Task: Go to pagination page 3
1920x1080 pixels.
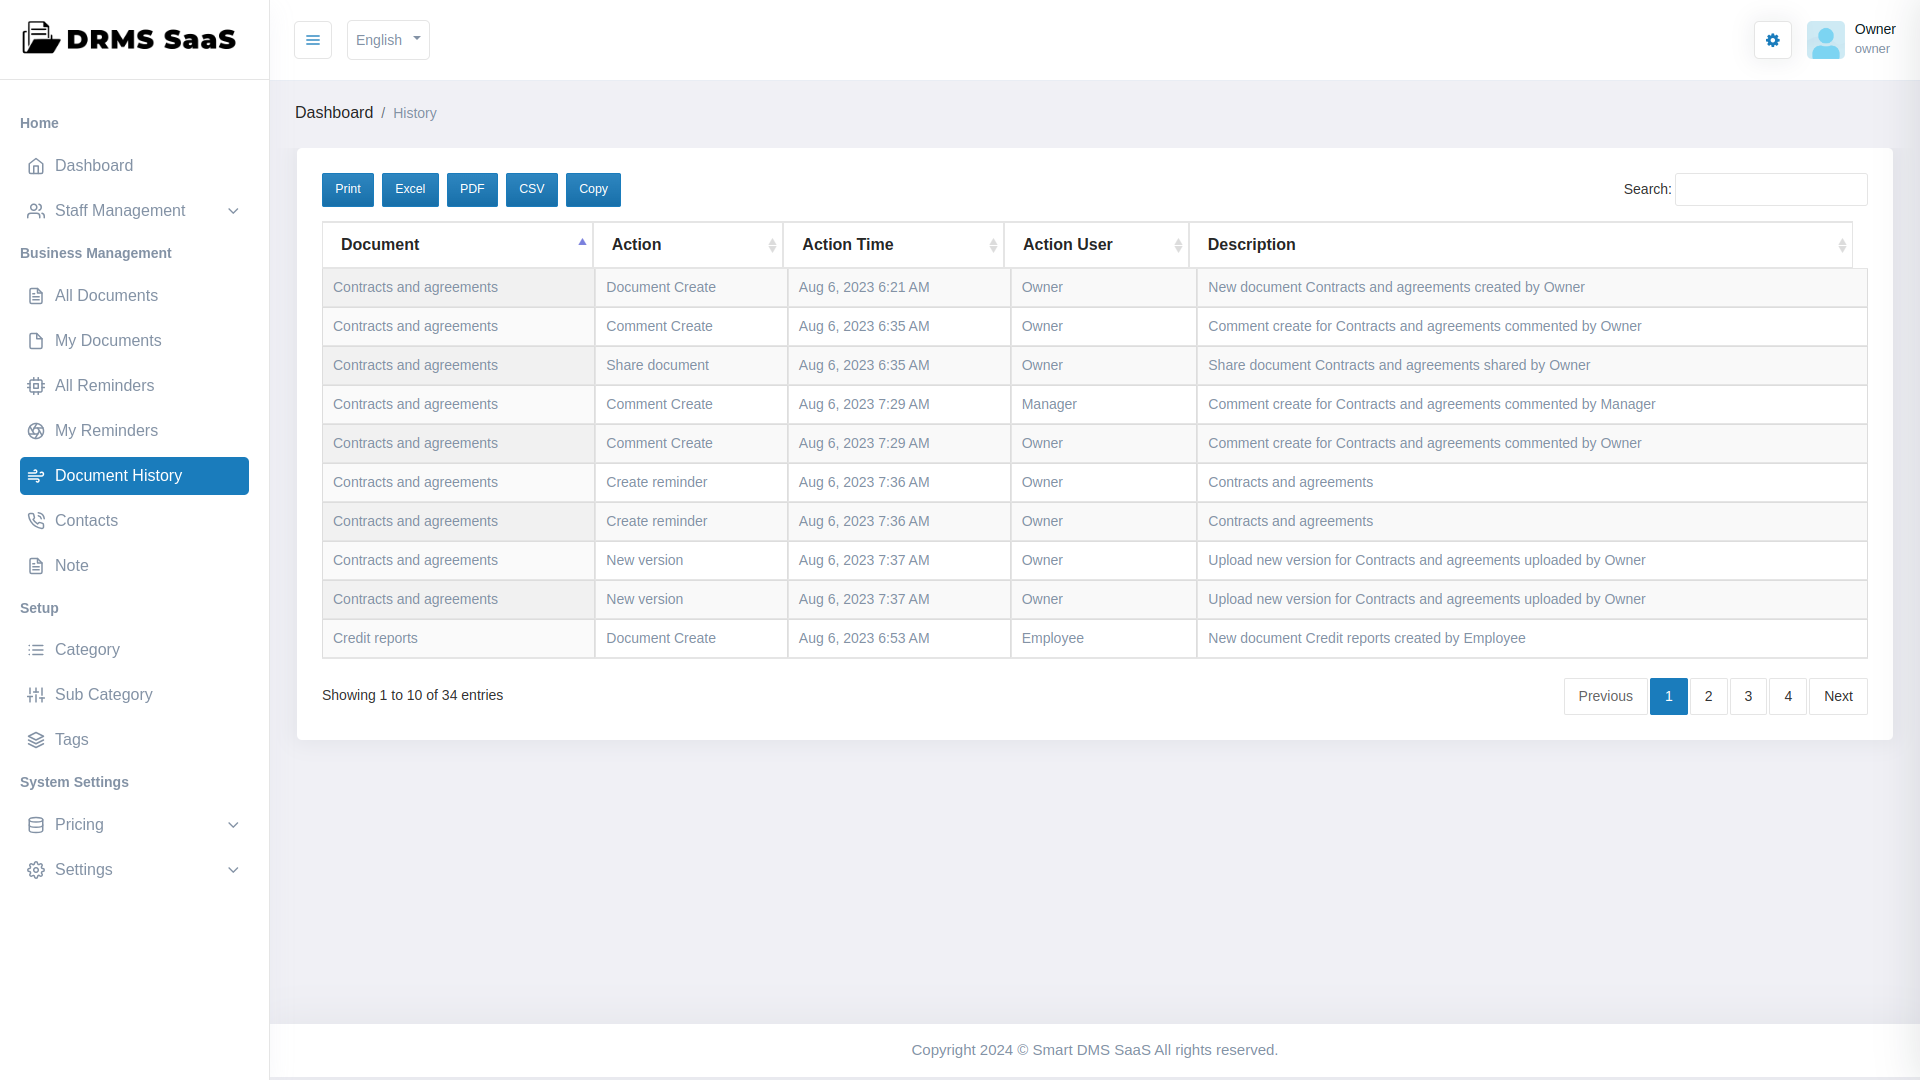Action: (x=1748, y=696)
